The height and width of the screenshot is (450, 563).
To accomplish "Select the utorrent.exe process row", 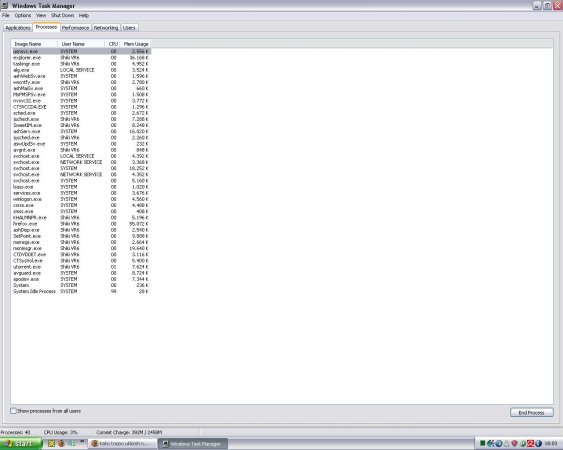I will pyautogui.click(x=81, y=266).
